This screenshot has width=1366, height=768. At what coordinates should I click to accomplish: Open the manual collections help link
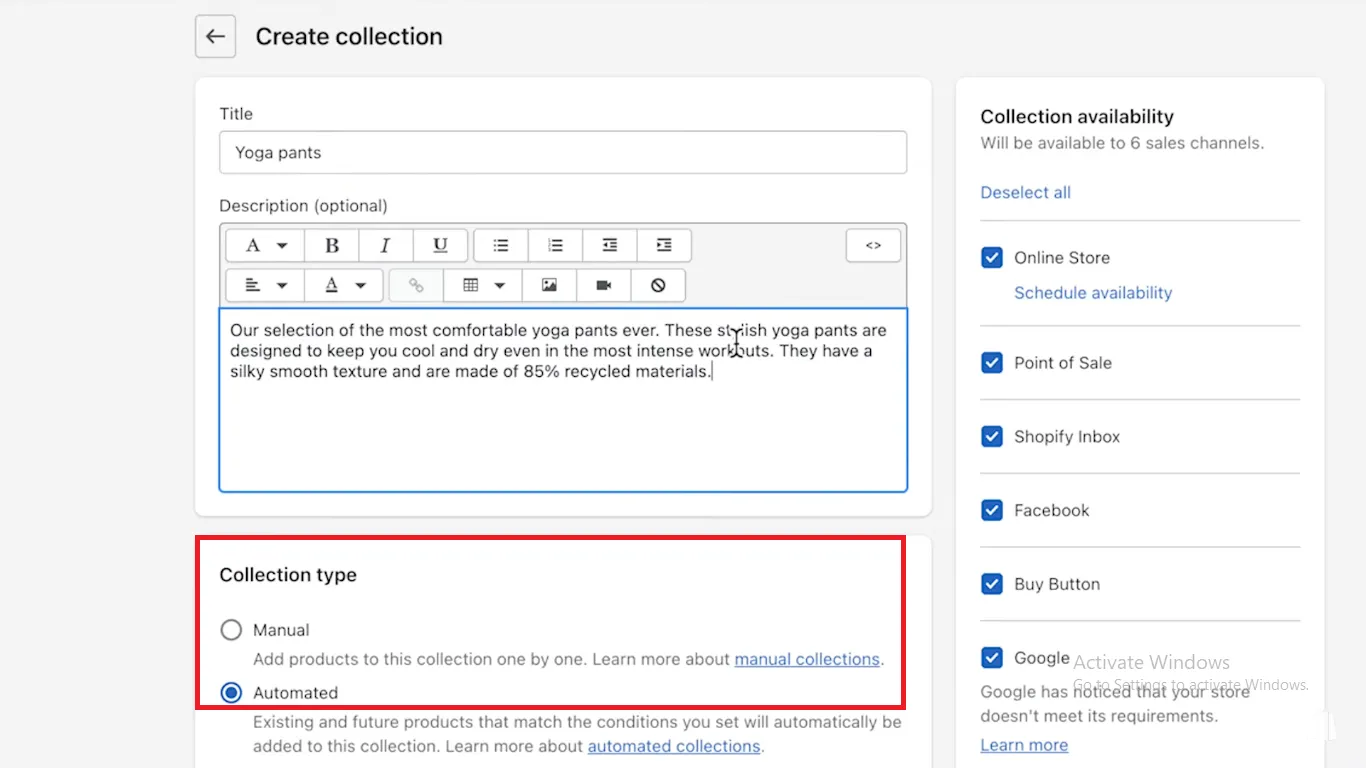tap(807, 660)
